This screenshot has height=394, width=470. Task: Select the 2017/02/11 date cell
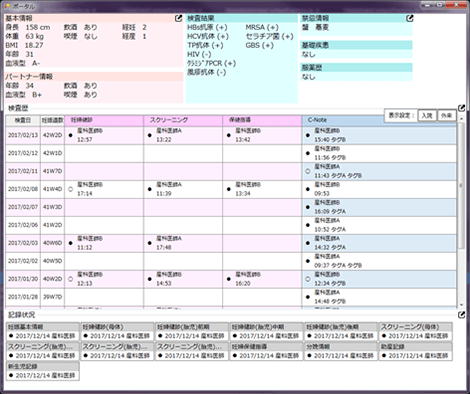point(23,171)
